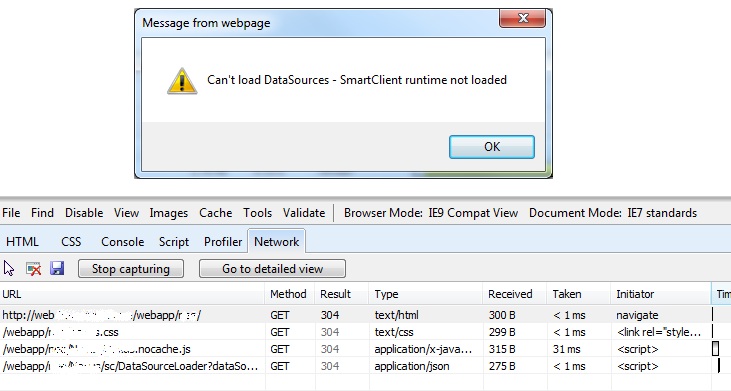This screenshot has width=731, height=391.
Task: Open the Validate menu
Action: (x=304, y=213)
